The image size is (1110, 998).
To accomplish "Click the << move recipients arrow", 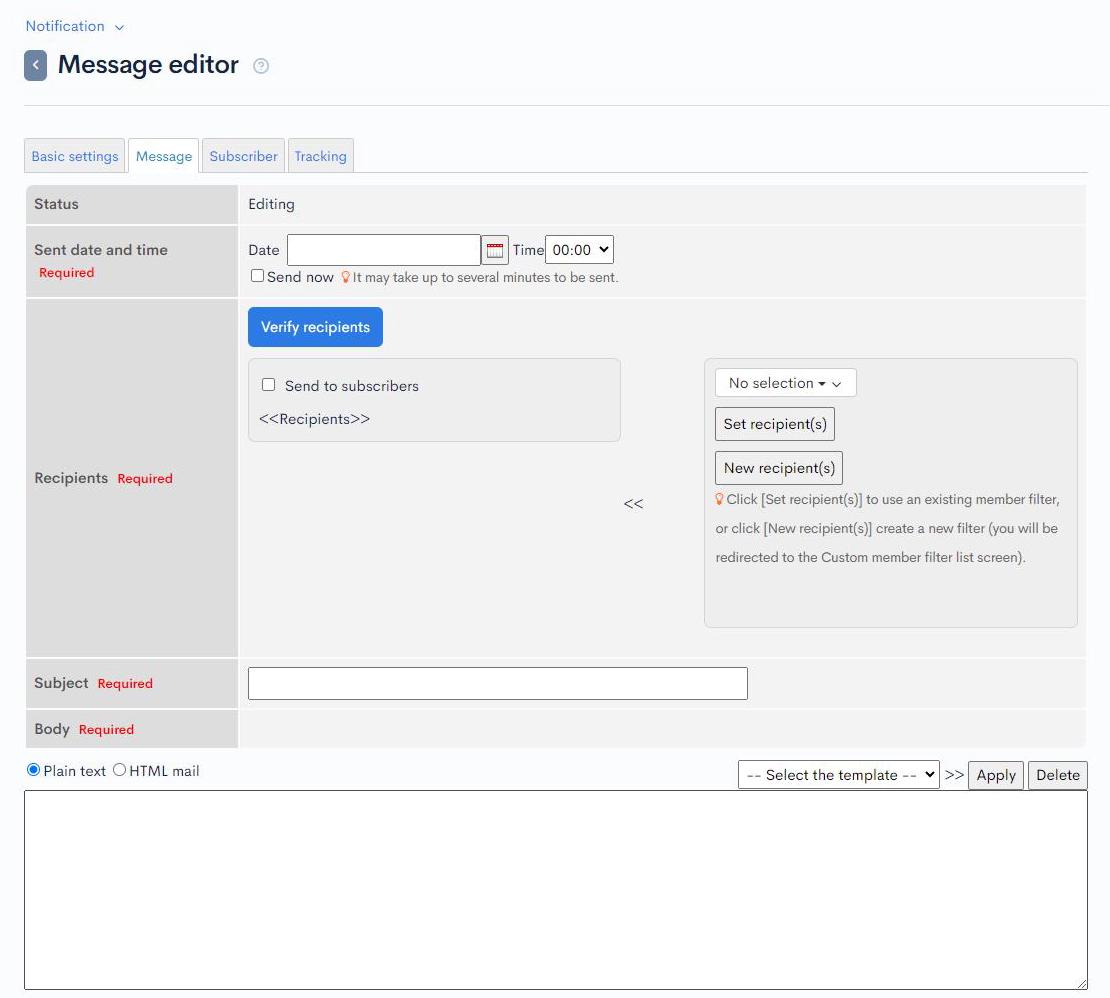I will 633,504.
